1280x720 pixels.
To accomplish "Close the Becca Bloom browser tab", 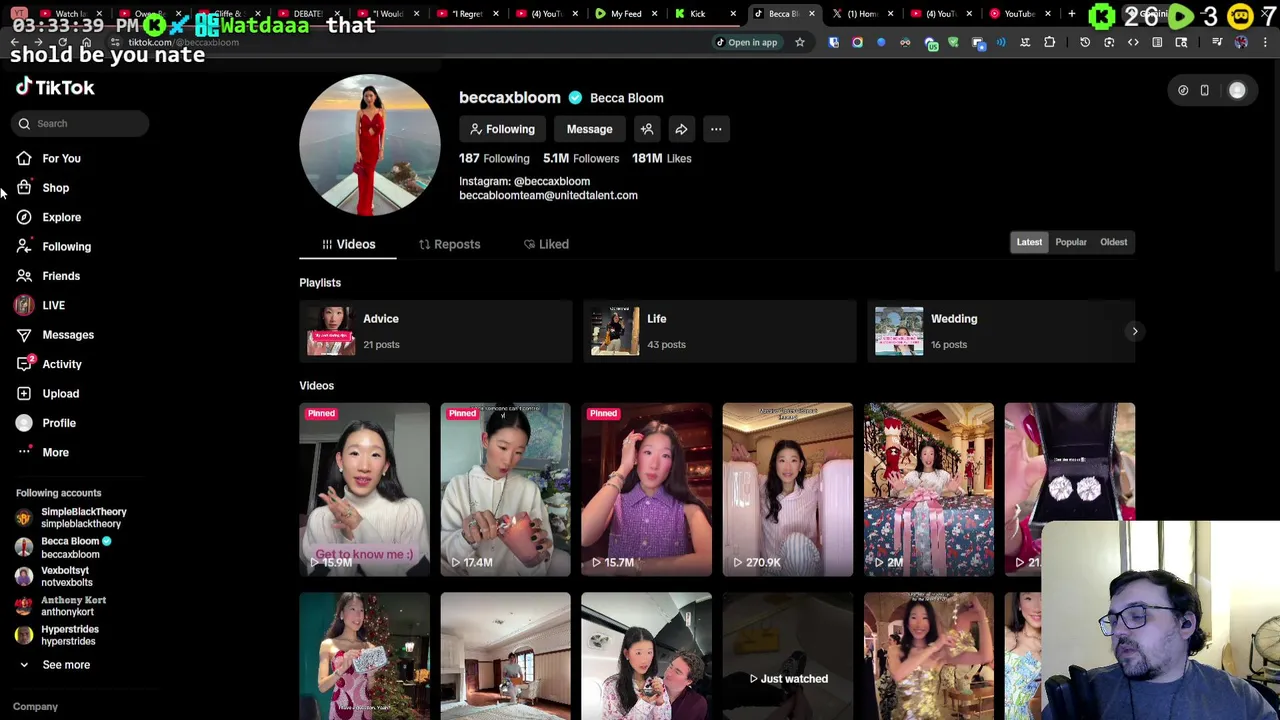I will pos(811,14).
